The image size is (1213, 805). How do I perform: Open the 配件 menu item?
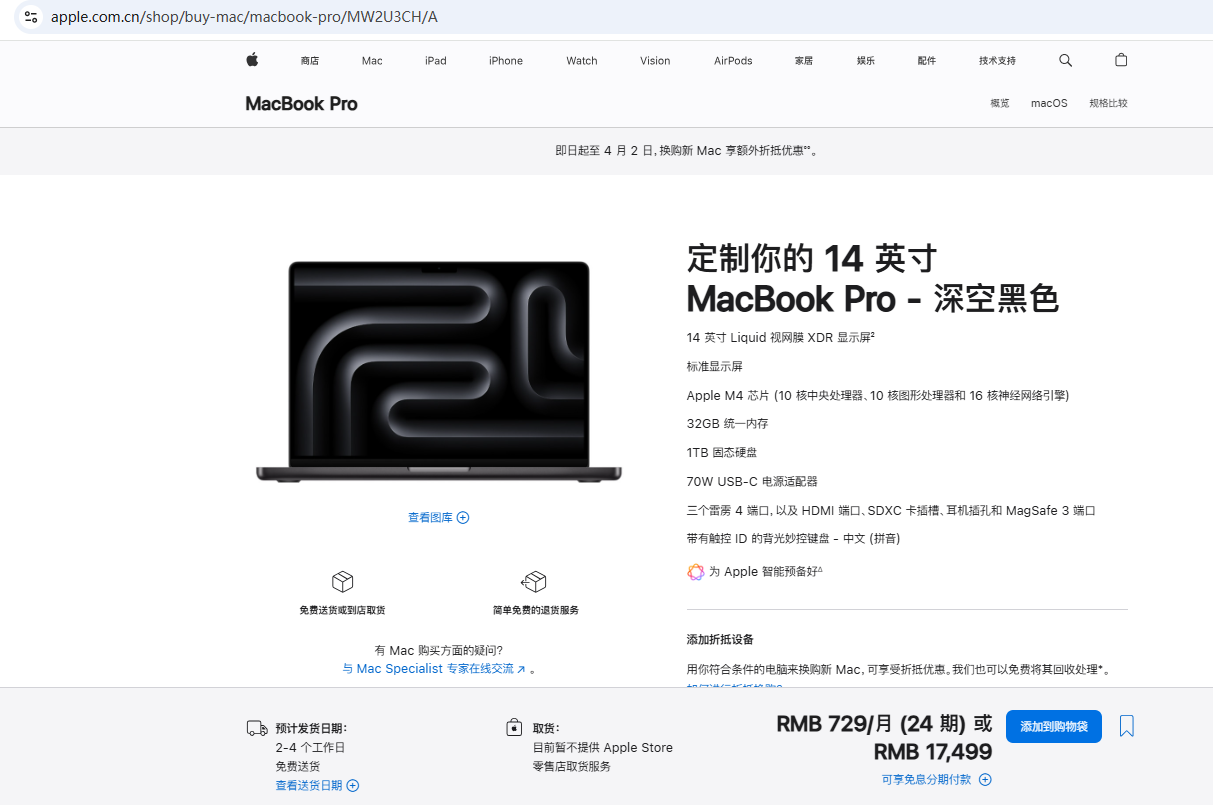[927, 61]
